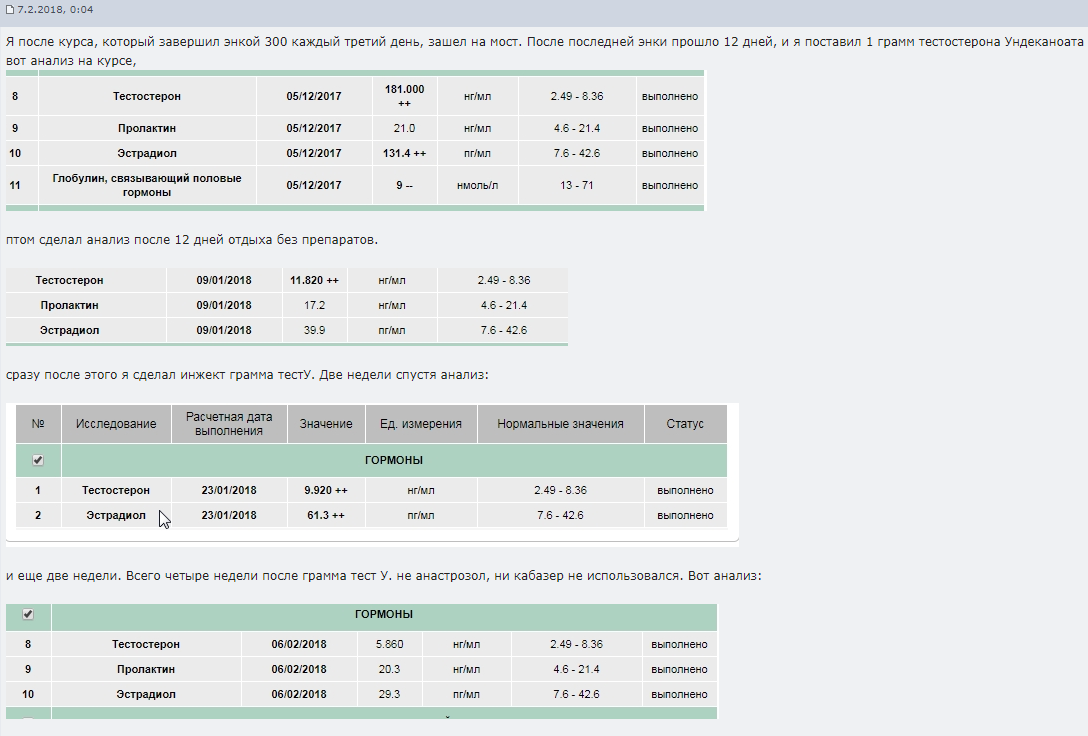Click the Нормальные значения column header
The height and width of the screenshot is (736, 1088).
click(x=560, y=424)
